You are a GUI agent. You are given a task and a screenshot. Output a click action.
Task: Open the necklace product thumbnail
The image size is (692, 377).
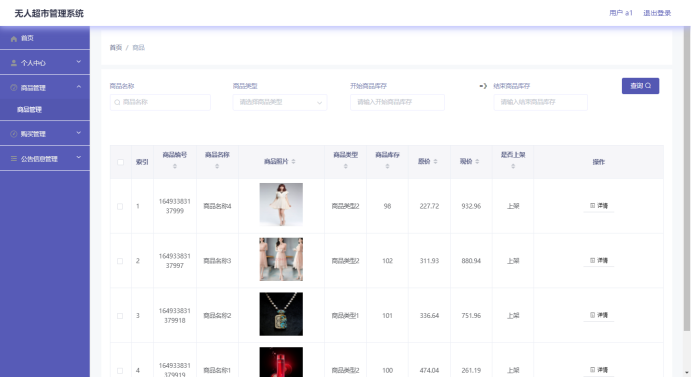coord(281,314)
